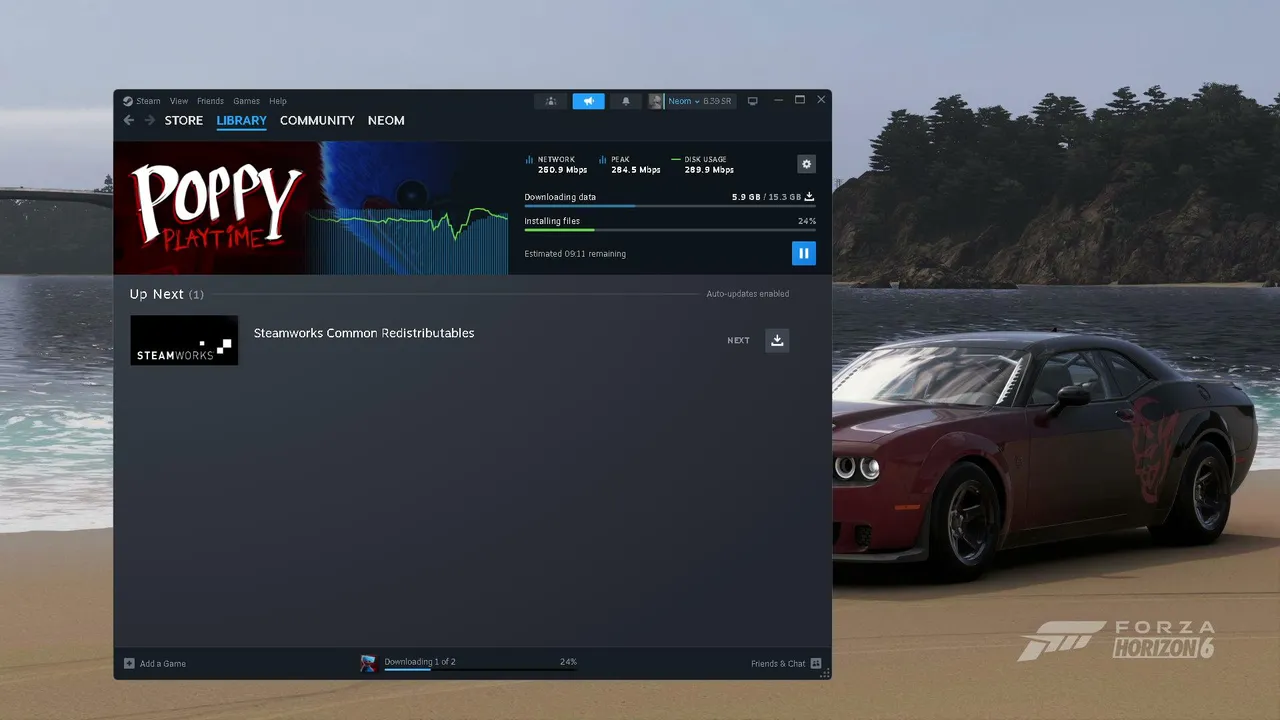Click the Downloading data label
The width and height of the screenshot is (1280, 720).
point(560,197)
